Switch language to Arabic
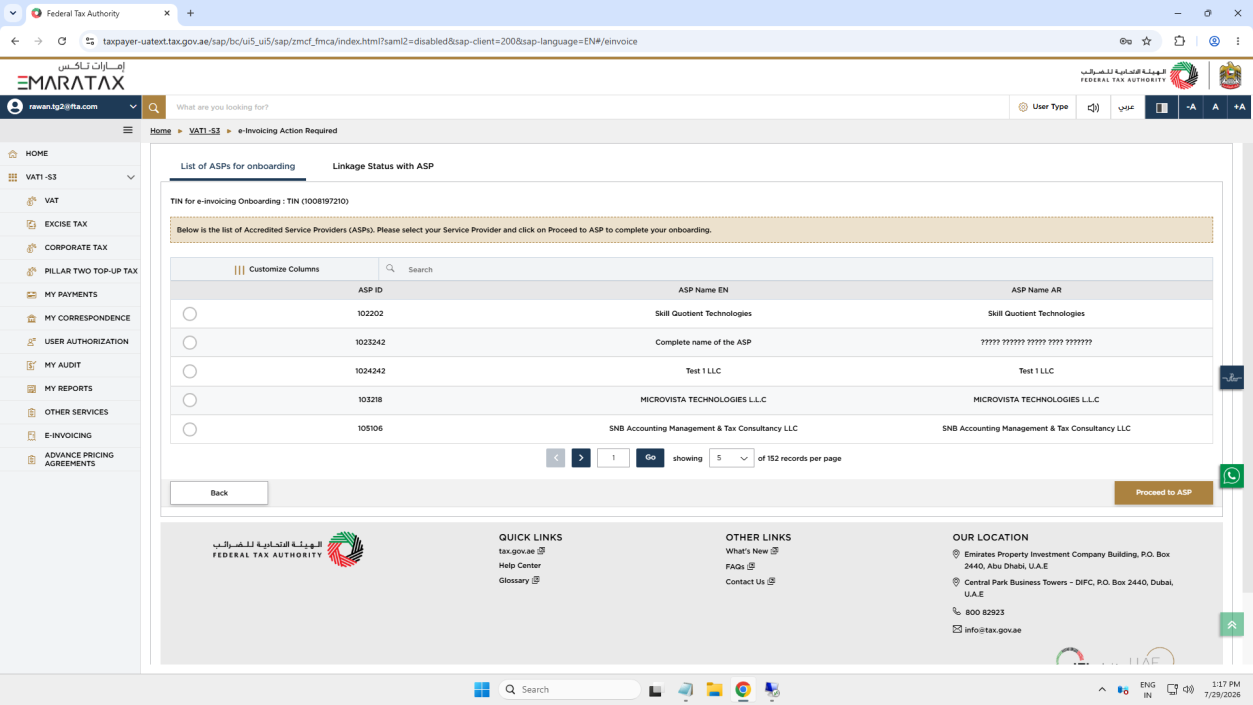 pyautogui.click(x=1126, y=107)
